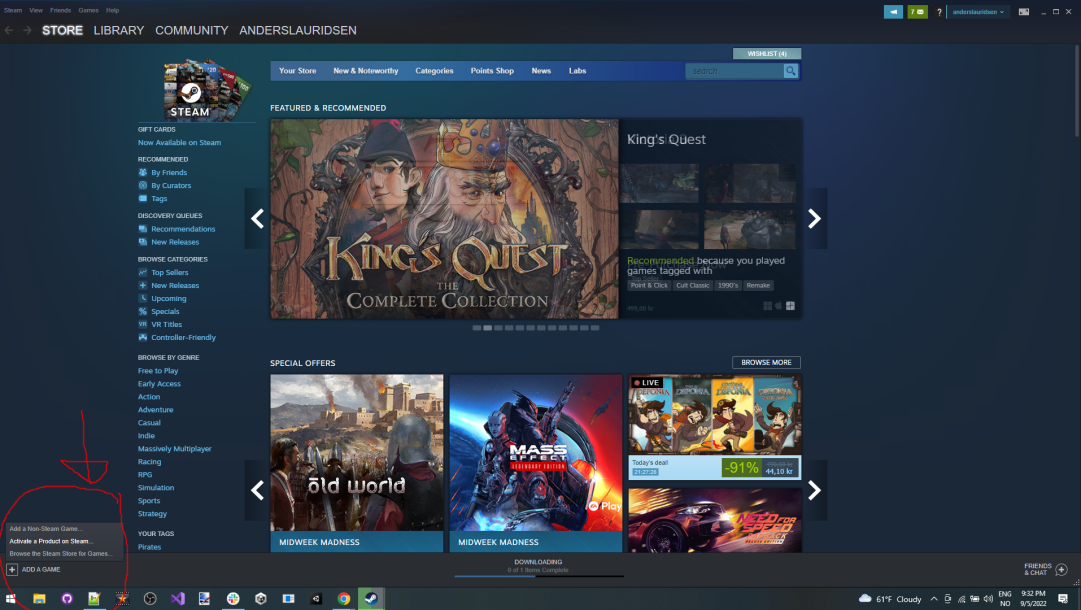Open the green inbox notifications icon

point(917,12)
